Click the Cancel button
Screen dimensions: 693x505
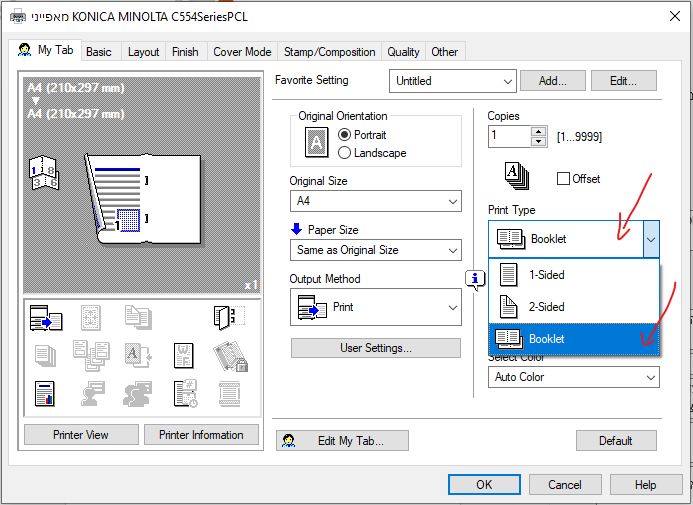(x=565, y=485)
